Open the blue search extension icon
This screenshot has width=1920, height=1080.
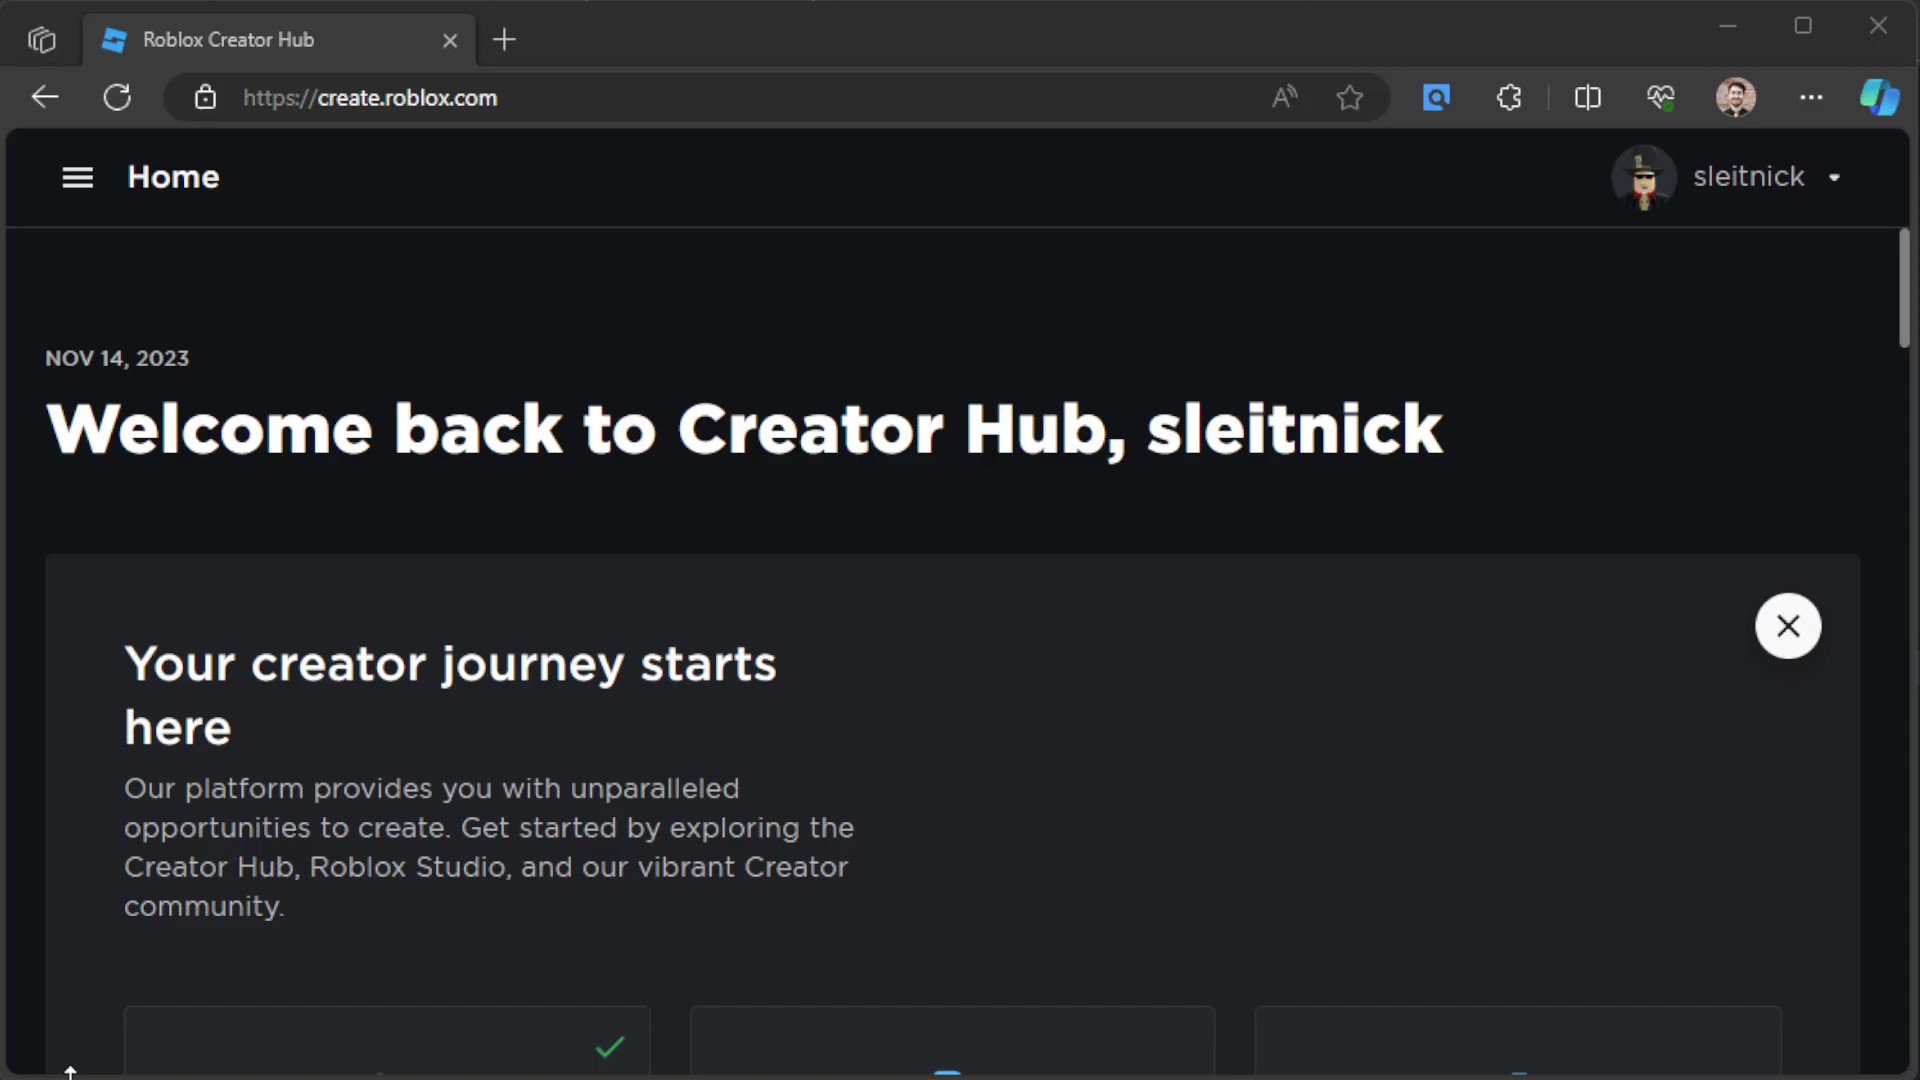pos(1436,97)
